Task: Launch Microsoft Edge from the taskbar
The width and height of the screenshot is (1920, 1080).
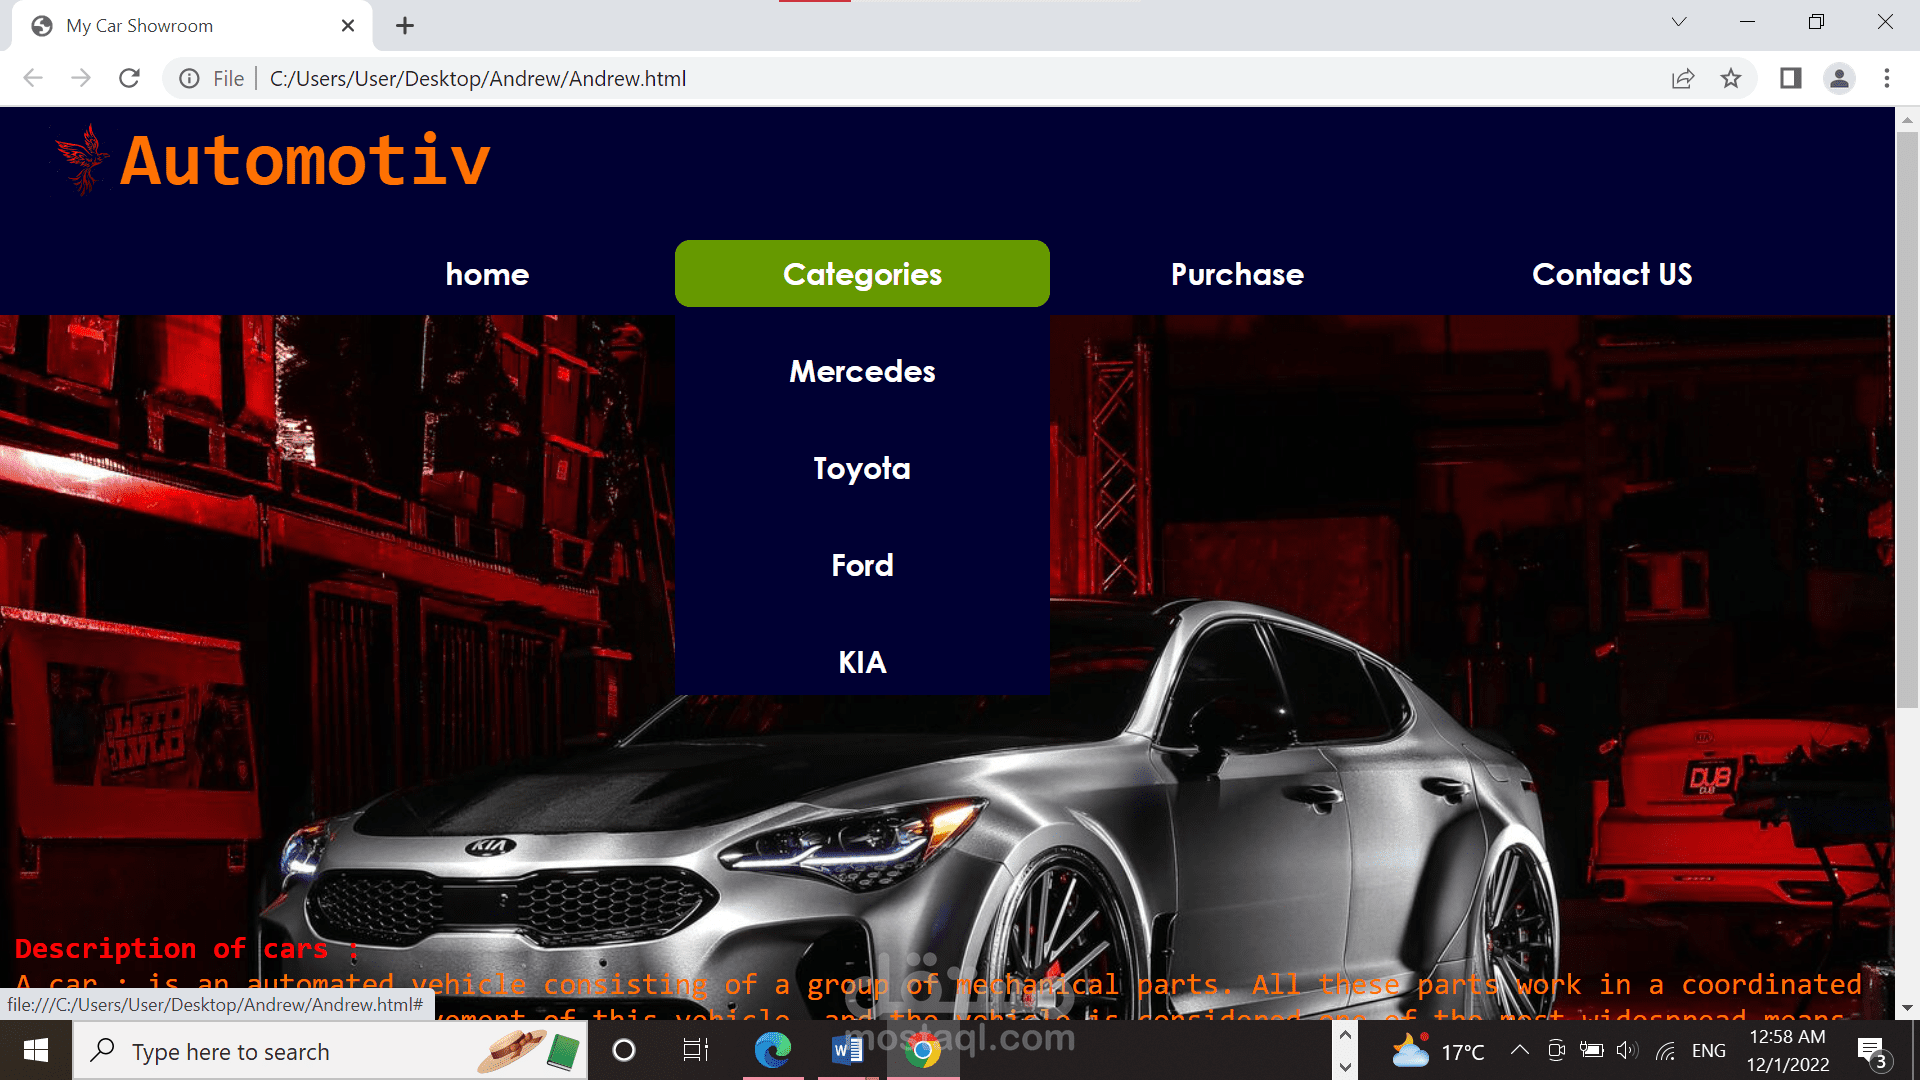Action: point(773,1051)
